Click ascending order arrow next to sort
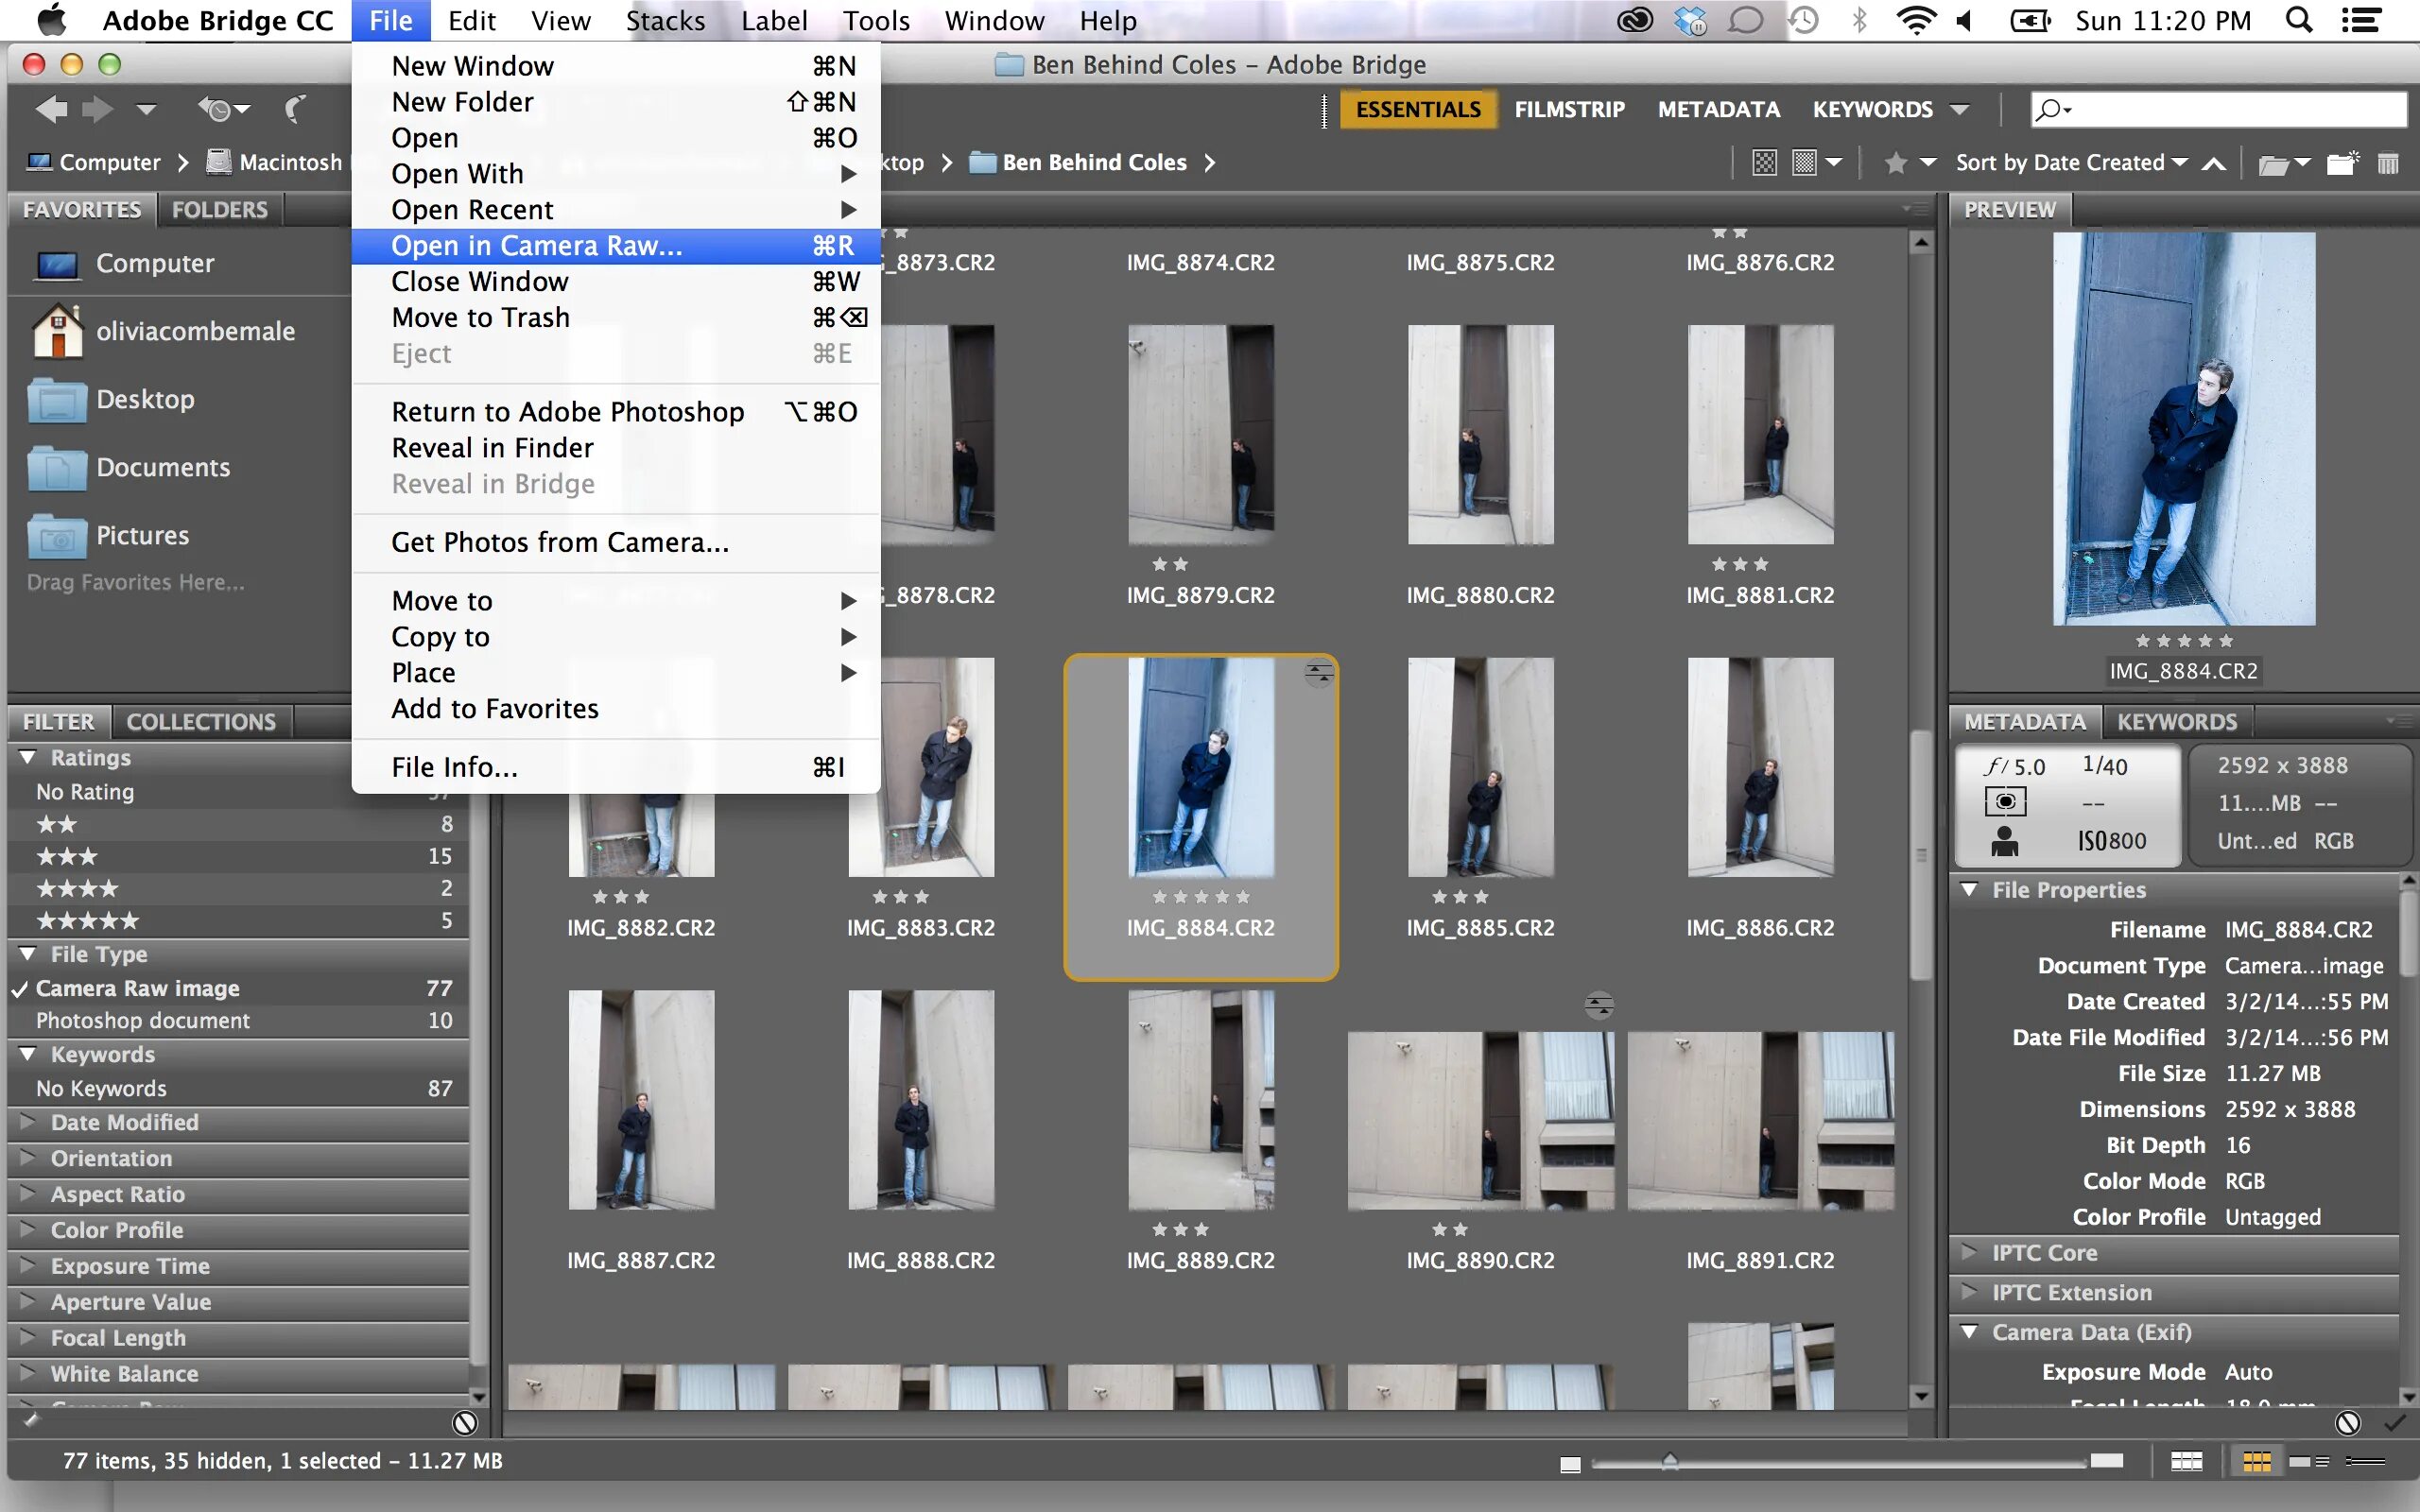 point(2214,163)
